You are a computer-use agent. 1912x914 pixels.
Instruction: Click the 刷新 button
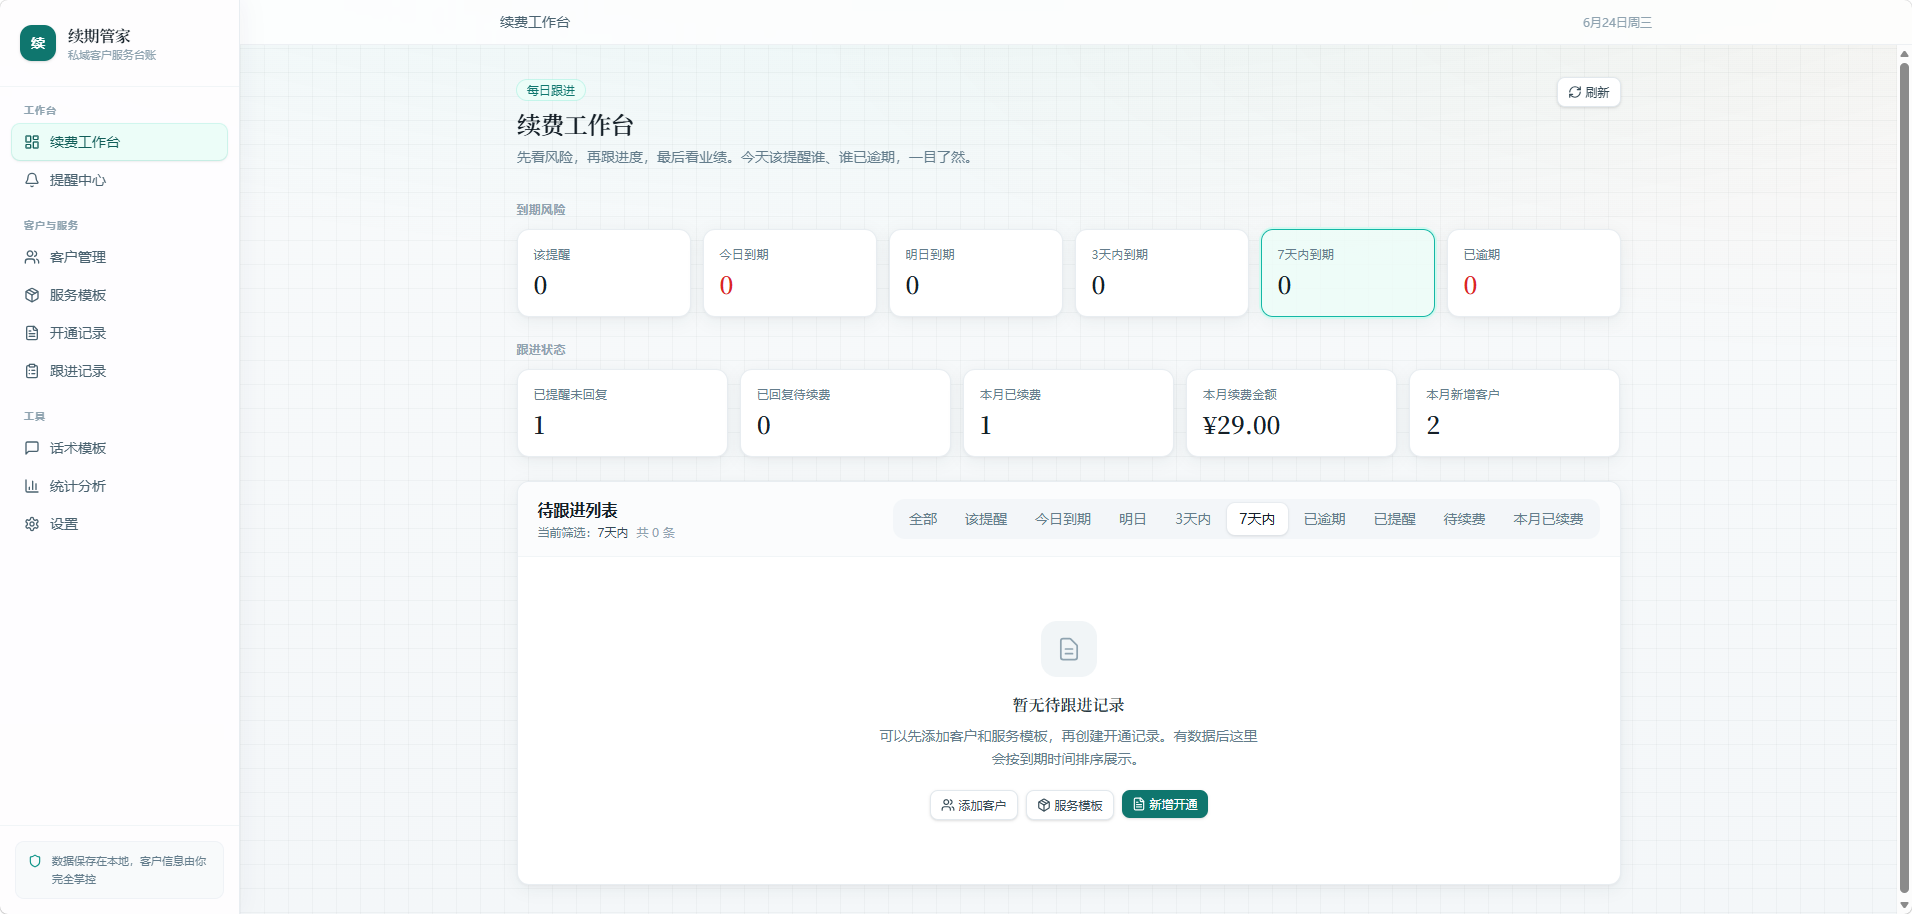(1589, 92)
